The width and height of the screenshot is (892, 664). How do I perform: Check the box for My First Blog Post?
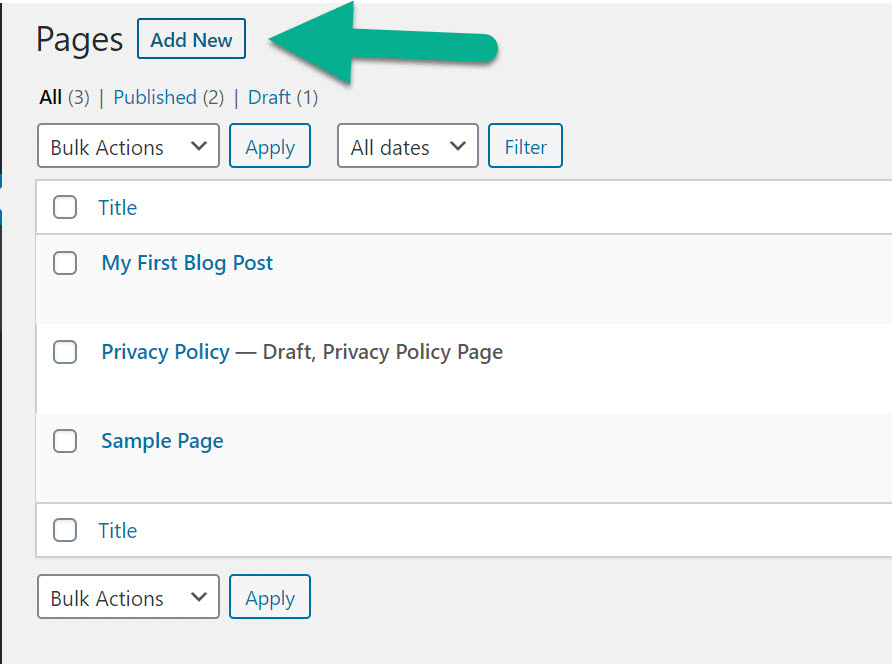pyautogui.click(x=64, y=262)
